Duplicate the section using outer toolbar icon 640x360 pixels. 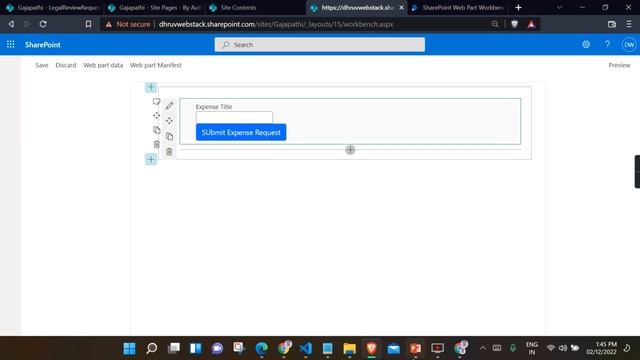[156, 130]
